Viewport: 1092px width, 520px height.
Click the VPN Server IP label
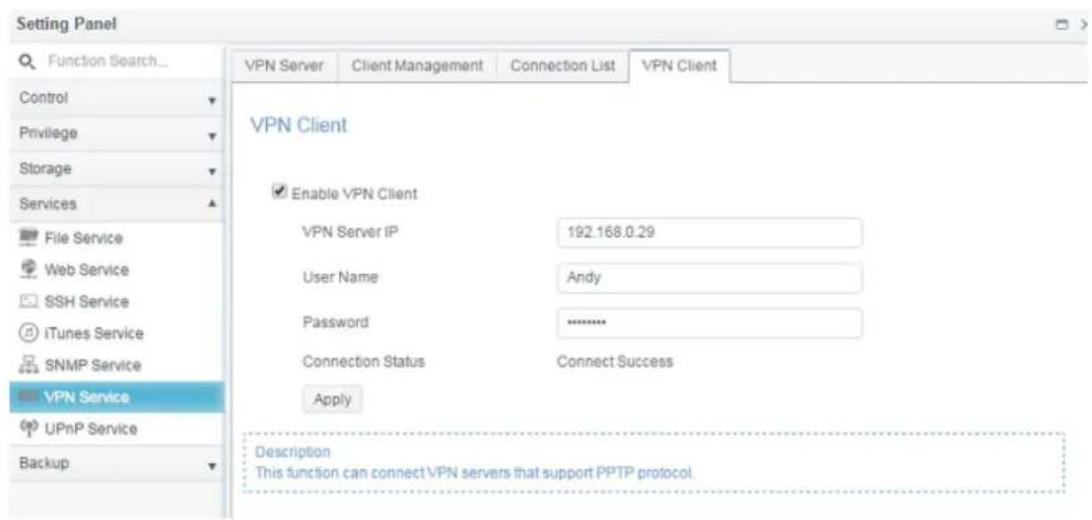click(x=350, y=233)
